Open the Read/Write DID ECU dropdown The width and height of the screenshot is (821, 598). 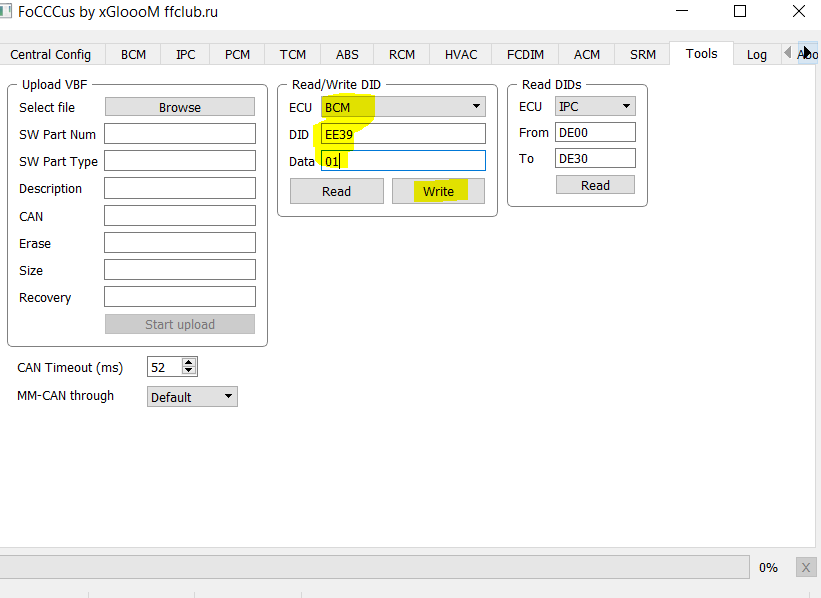click(x=403, y=107)
